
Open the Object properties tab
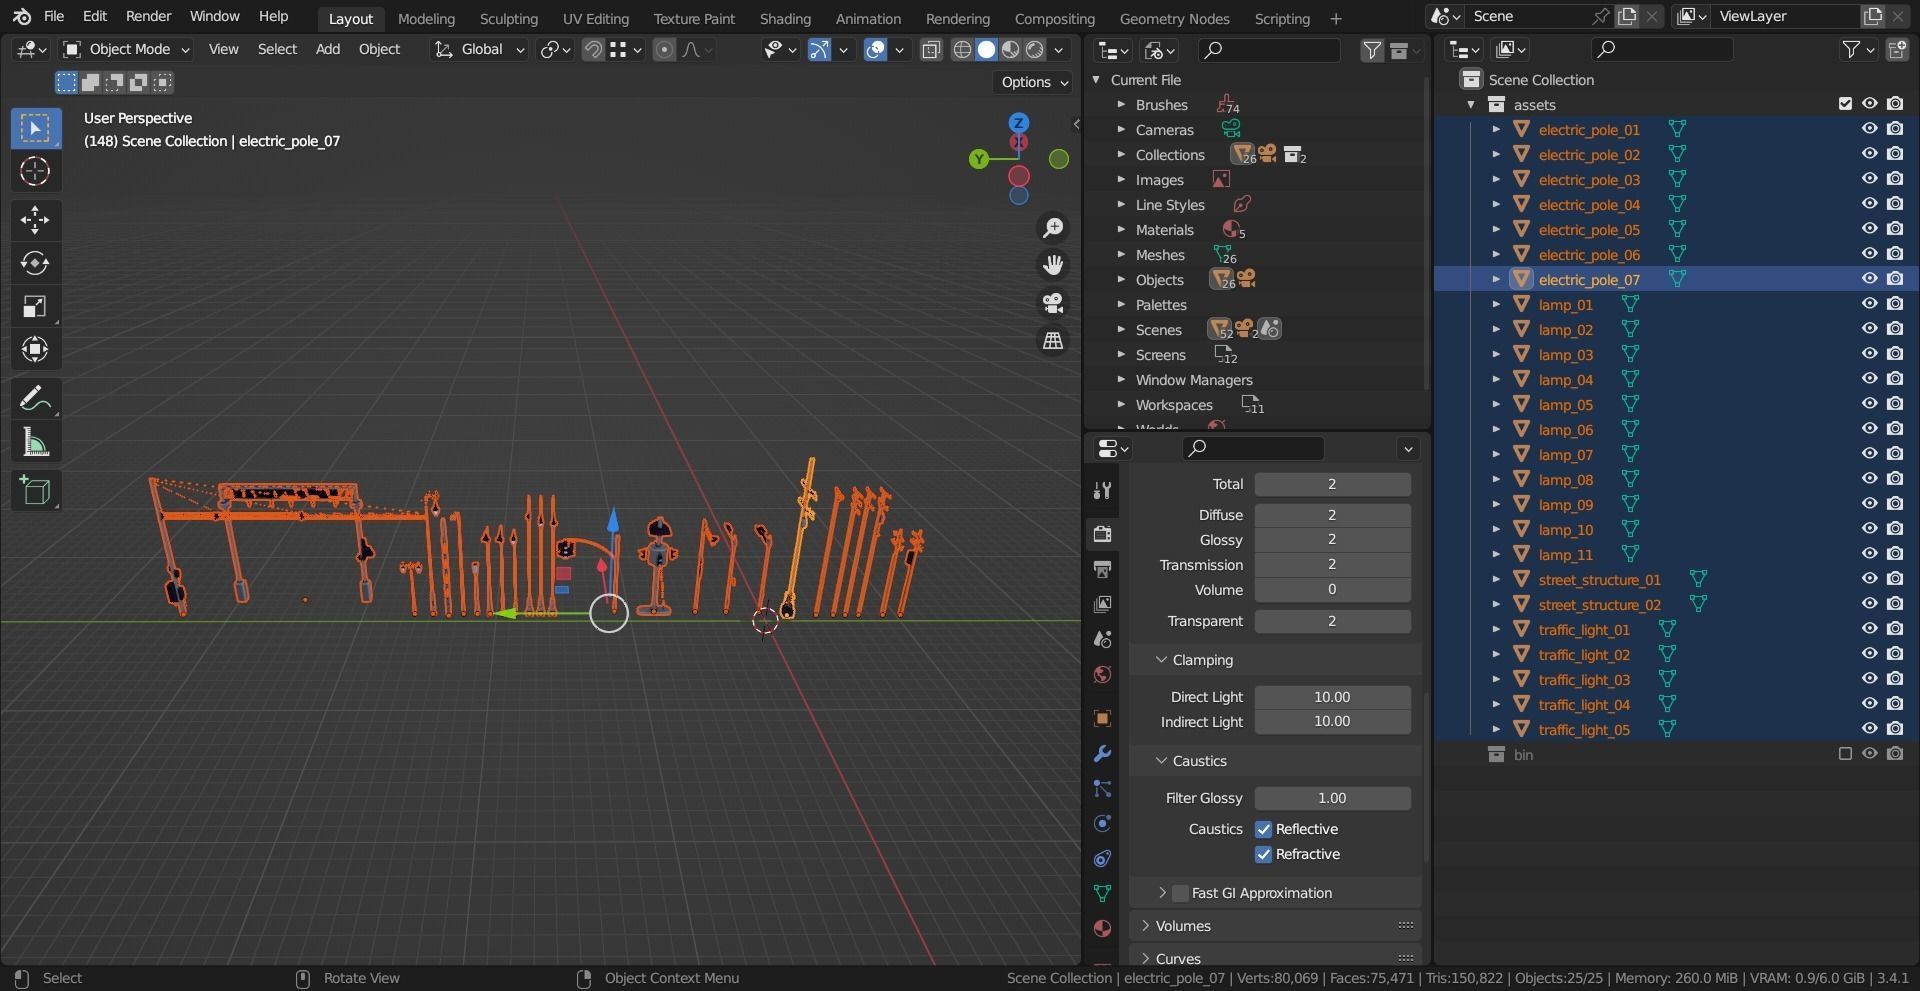point(1102,718)
